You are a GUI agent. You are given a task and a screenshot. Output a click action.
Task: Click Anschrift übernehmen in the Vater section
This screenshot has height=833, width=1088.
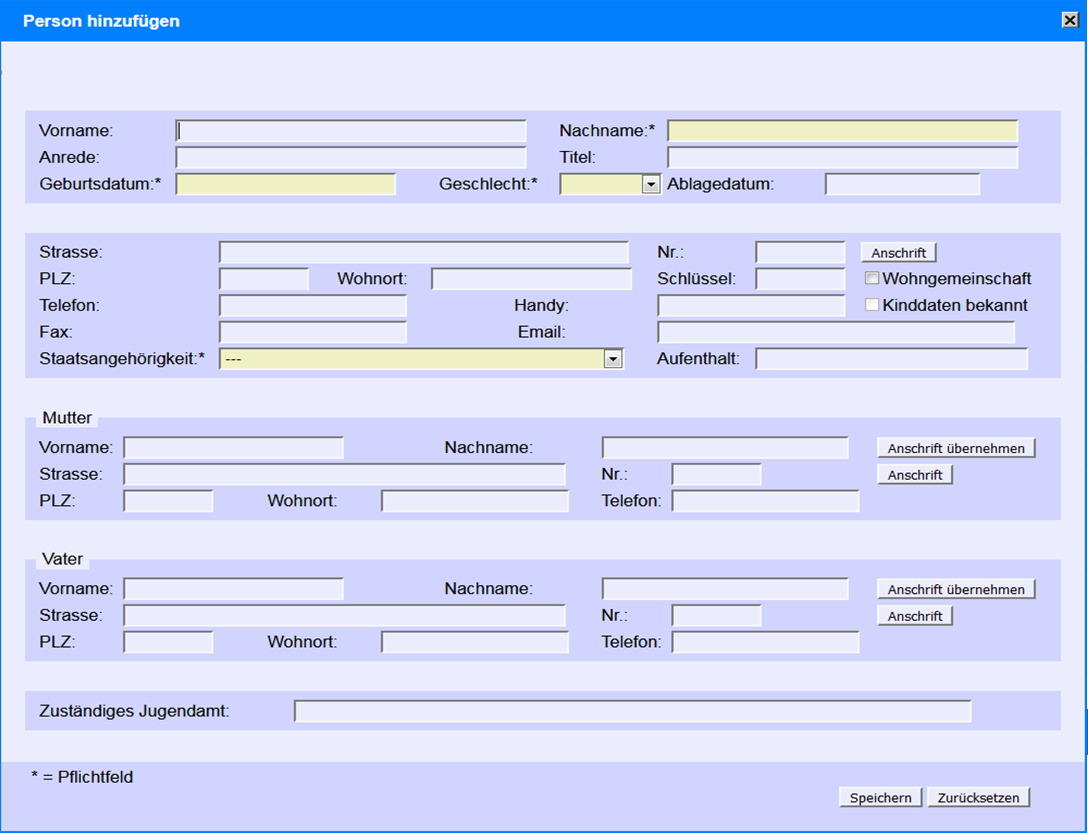(x=955, y=590)
